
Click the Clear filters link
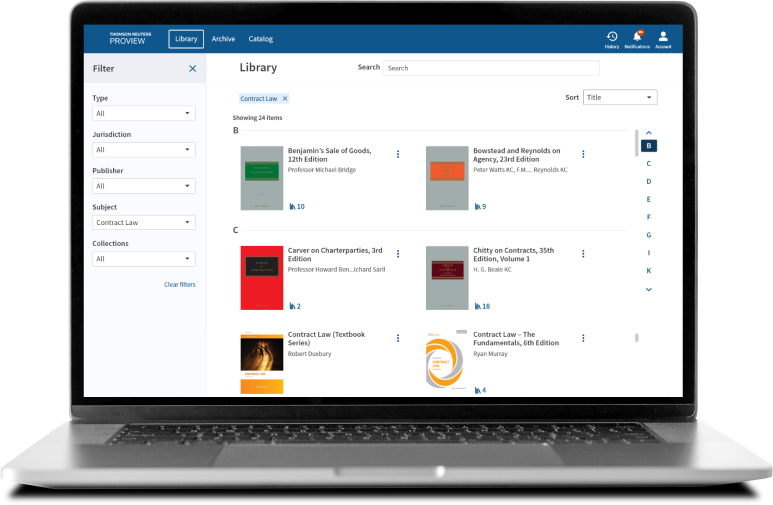pyautogui.click(x=180, y=285)
